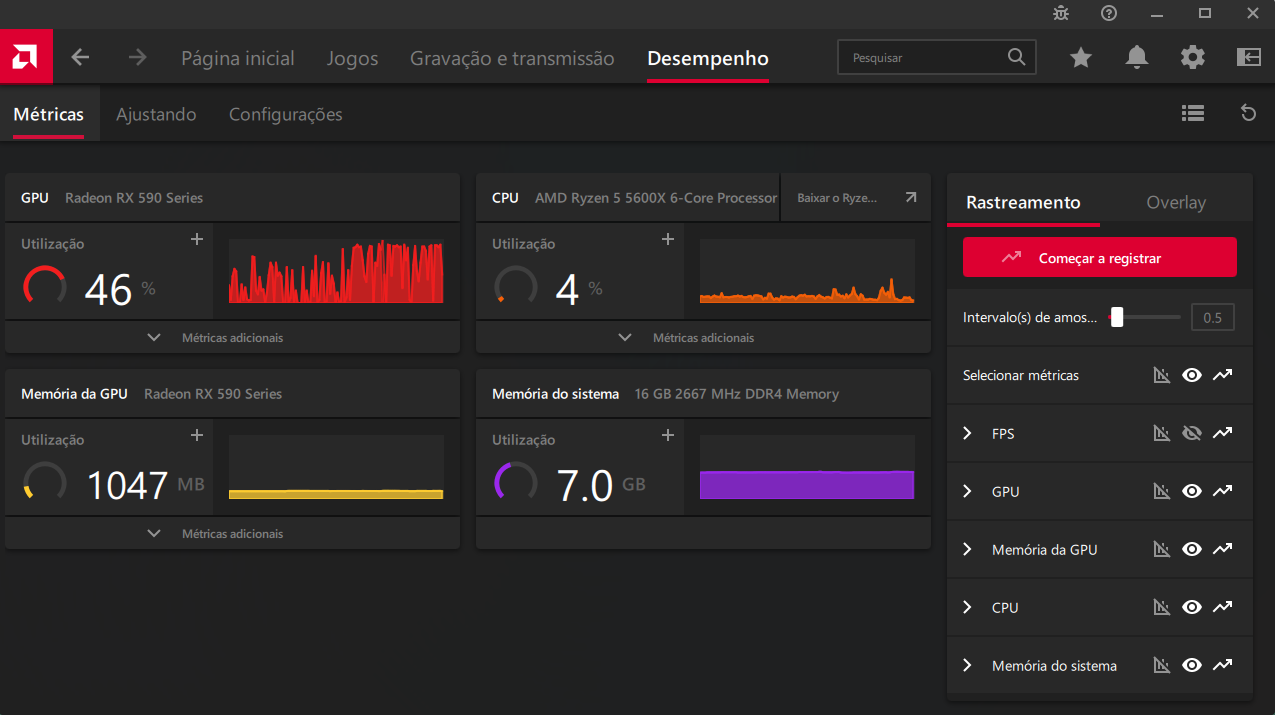Toggle CPU trend graph icon
The height and width of the screenshot is (715, 1275).
pos(1222,608)
